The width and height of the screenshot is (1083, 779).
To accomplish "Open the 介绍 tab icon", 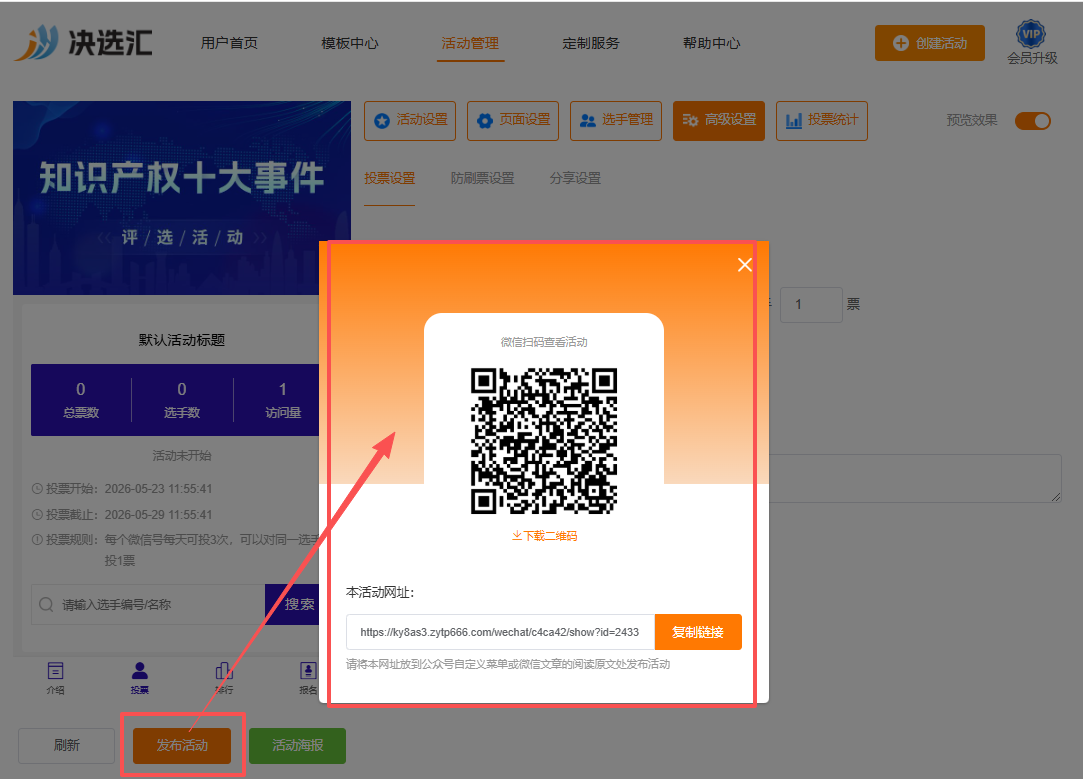I will pos(55,677).
